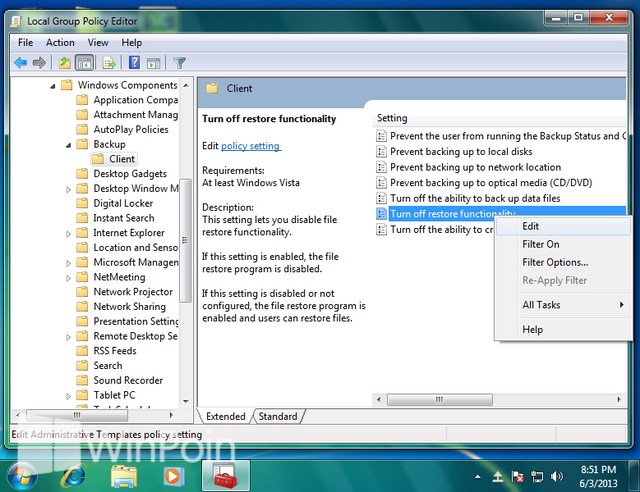
Task: Open the Windows Start orb
Action: (21, 476)
